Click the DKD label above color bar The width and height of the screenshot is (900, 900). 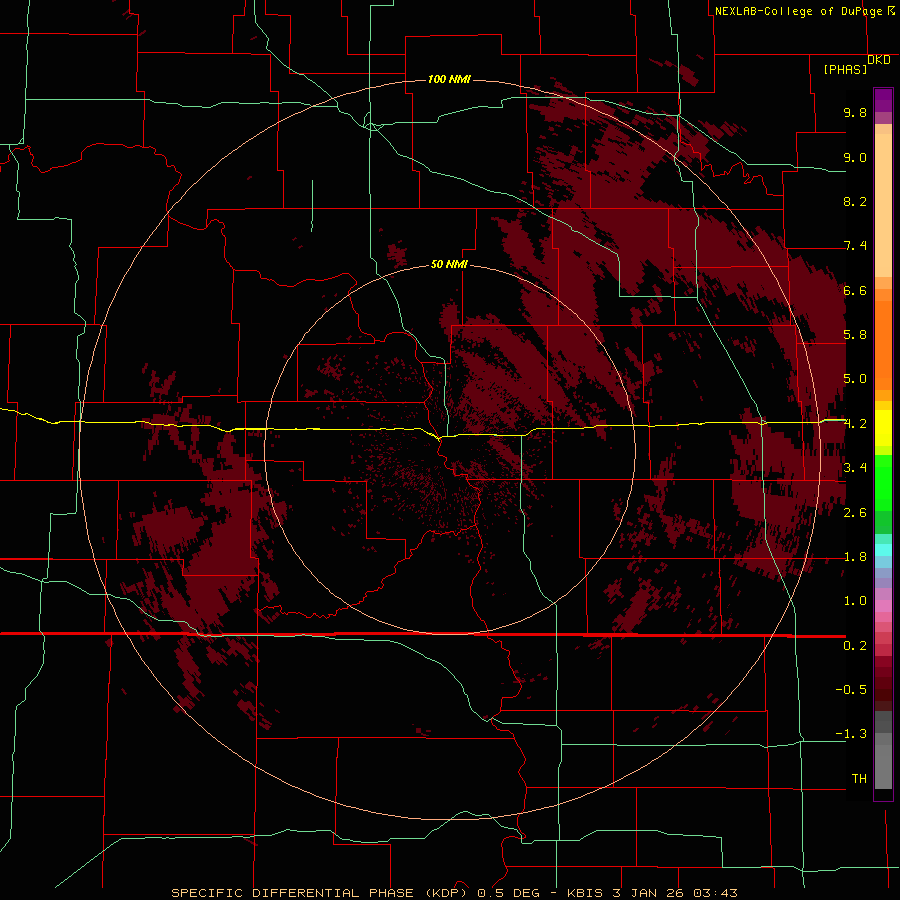coord(879,60)
